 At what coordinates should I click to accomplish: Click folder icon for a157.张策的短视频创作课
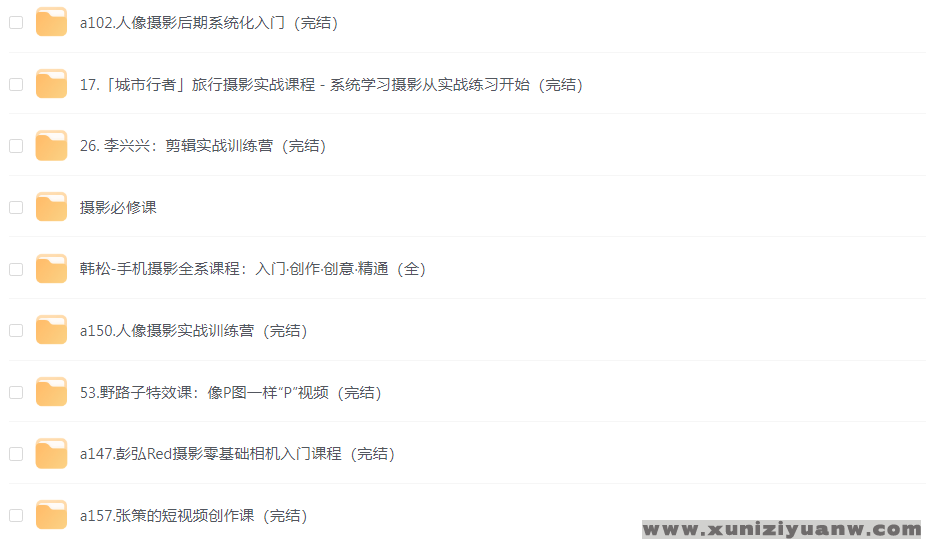(x=51, y=515)
